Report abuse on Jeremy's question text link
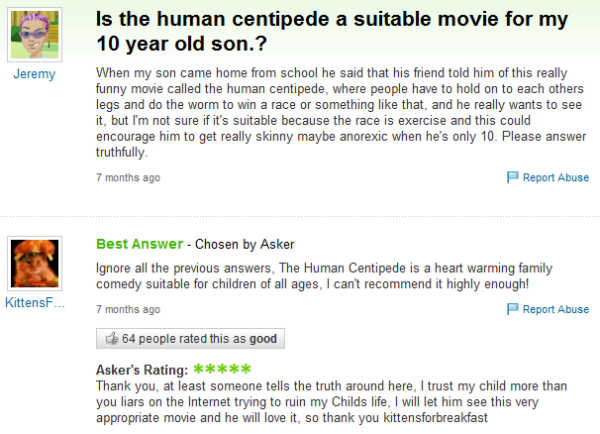The image size is (600, 434). [556, 177]
